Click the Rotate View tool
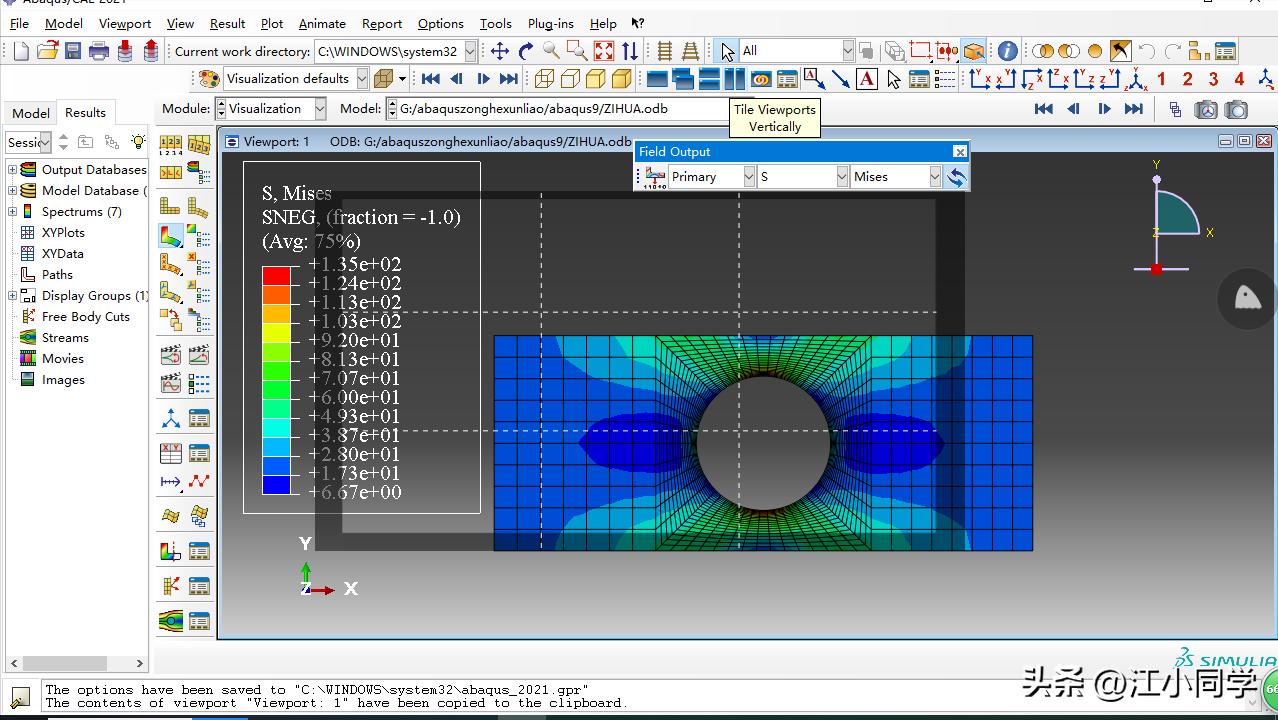The height and width of the screenshot is (720, 1278). [x=525, y=51]
